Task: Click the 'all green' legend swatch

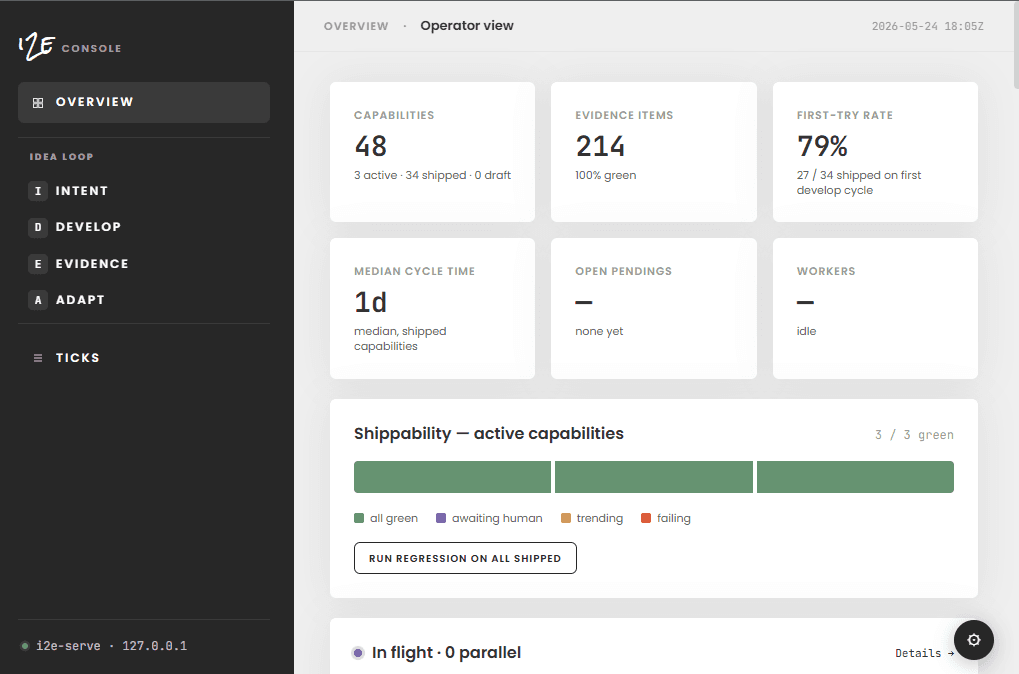Action: 359,518
